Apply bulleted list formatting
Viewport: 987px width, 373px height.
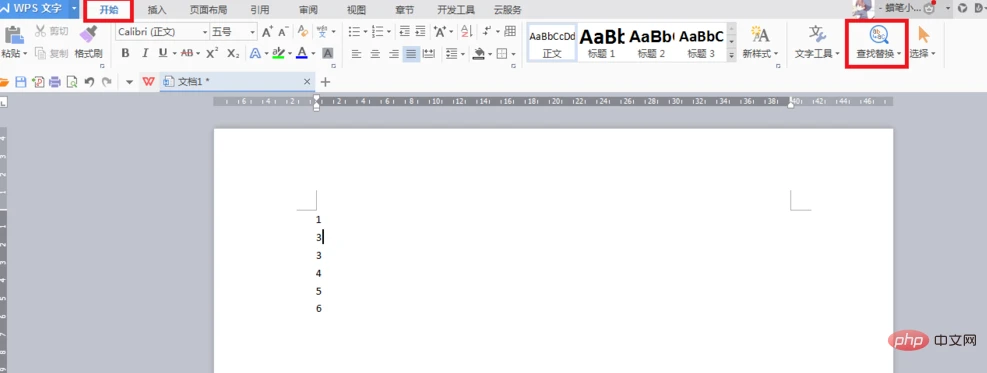click(354, 31)
